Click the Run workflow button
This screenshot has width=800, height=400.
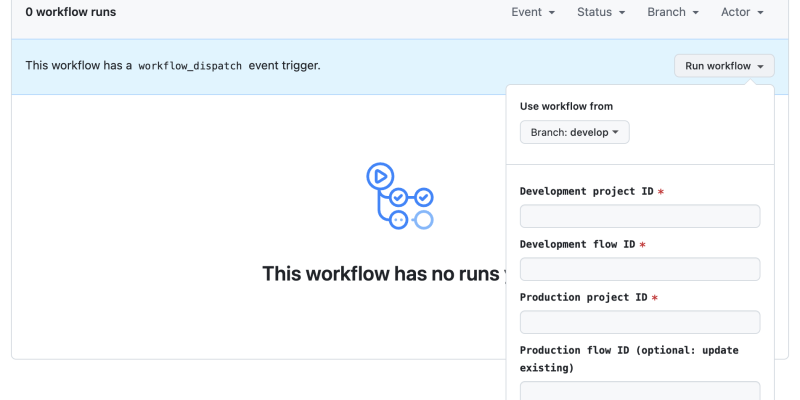point(724,66)
